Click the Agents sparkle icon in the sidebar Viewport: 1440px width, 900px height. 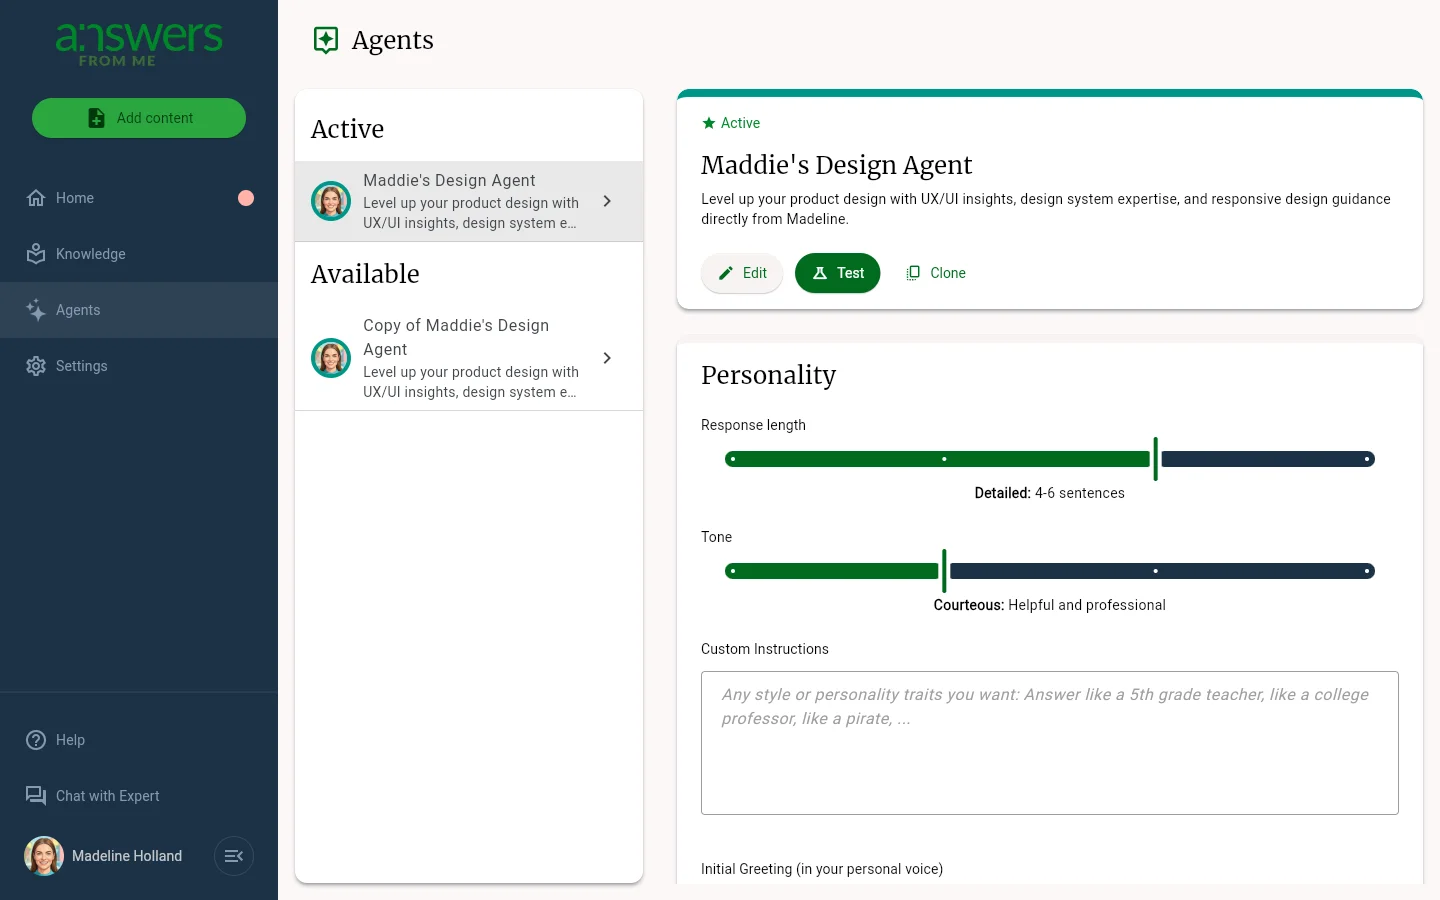[x=36, y=310]
